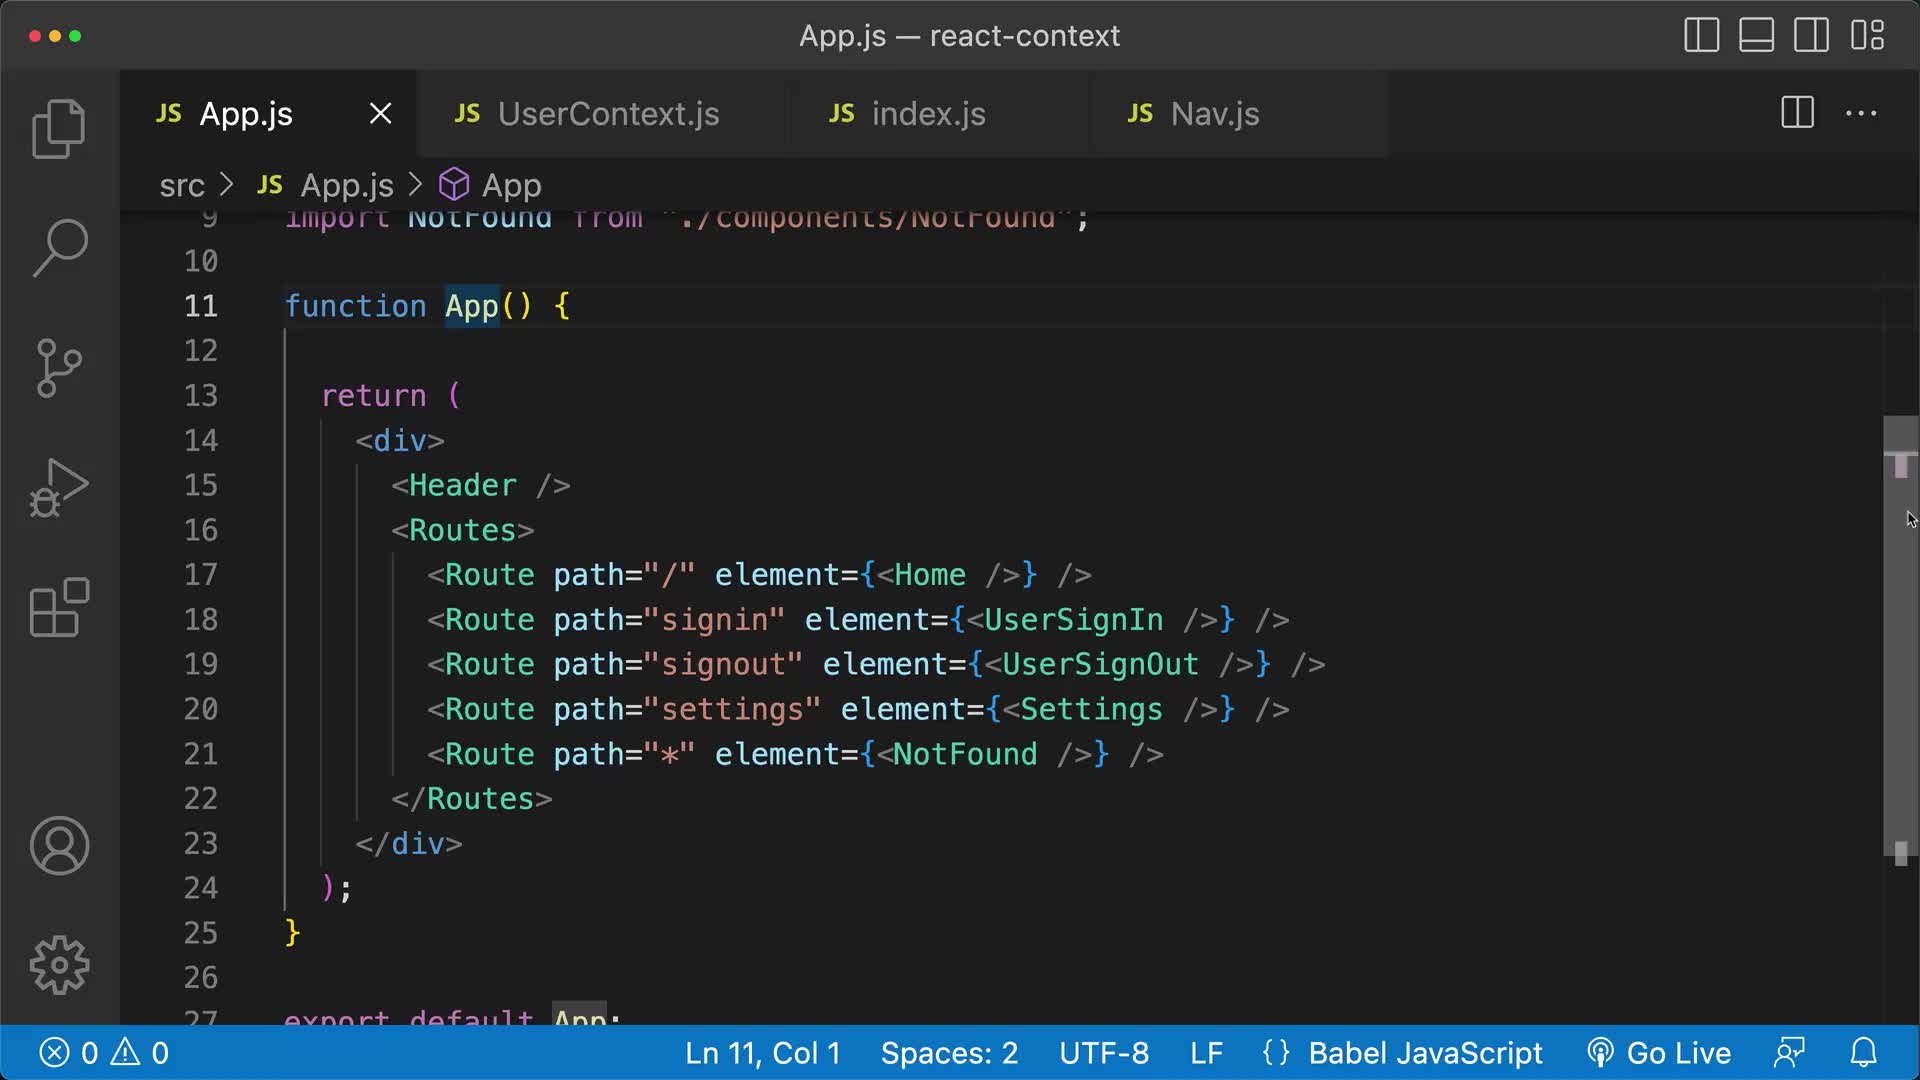Click Babel JavaScript language mode
This screenshot has width=1920, height=1080.
tap(1424, 1053)
